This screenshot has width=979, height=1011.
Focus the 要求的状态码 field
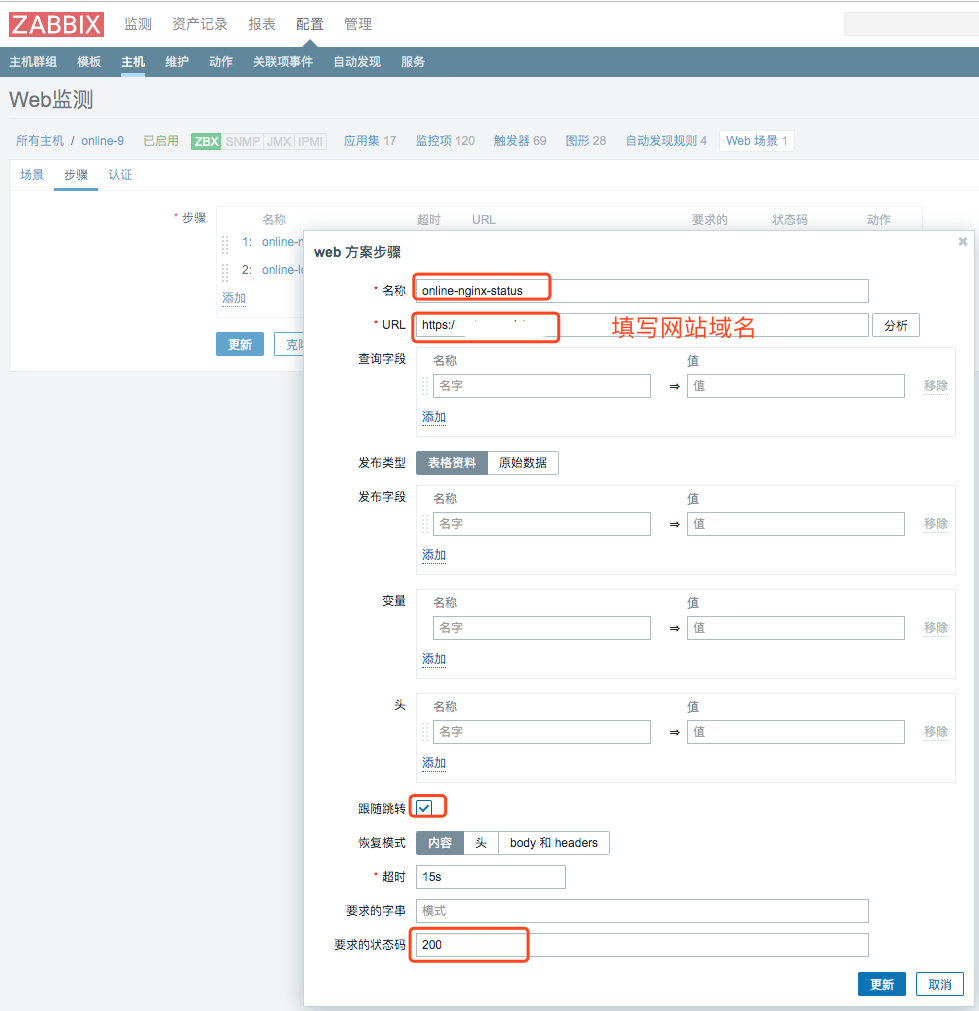pos(642,945)
